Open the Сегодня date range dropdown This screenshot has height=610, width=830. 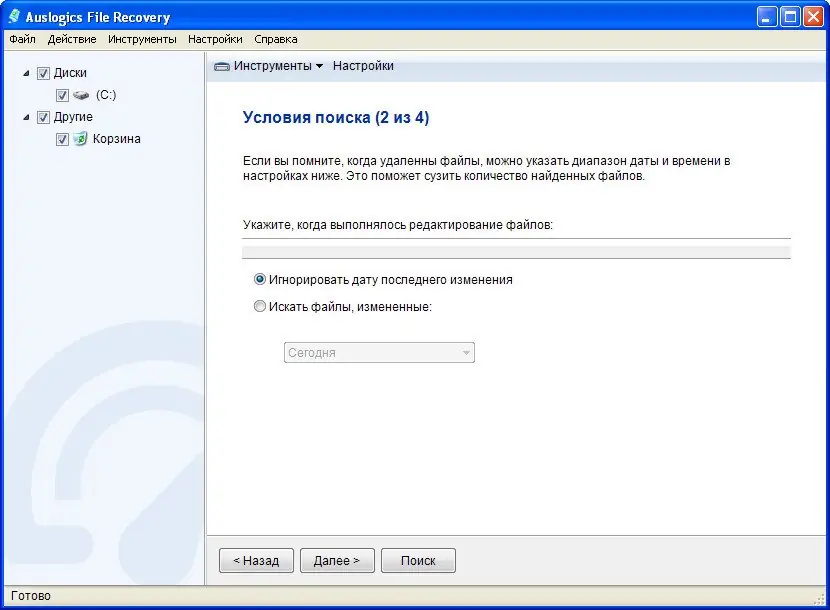point(379,353)
